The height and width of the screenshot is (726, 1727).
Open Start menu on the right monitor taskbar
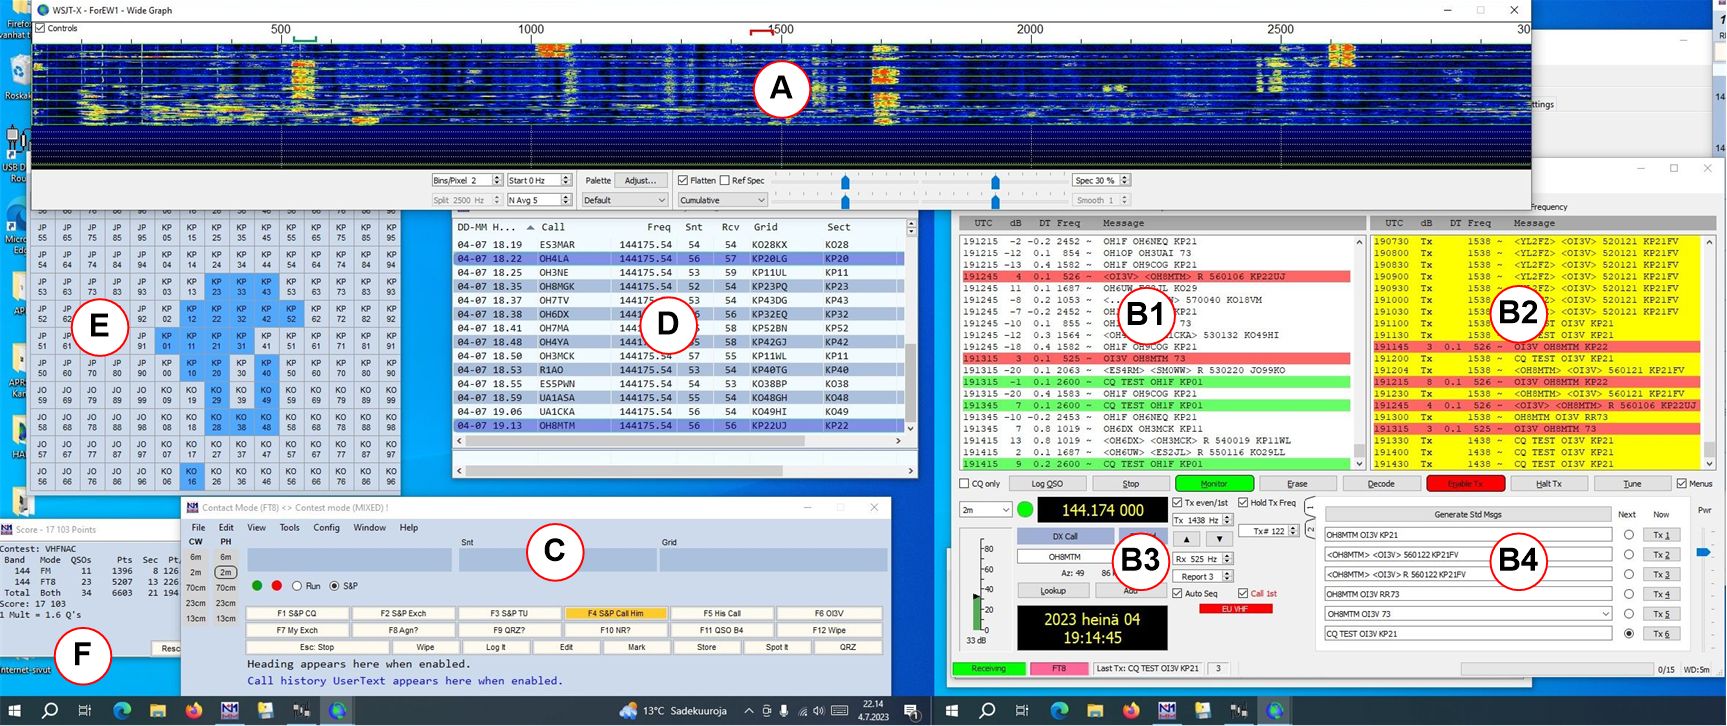tap(951, 711)
